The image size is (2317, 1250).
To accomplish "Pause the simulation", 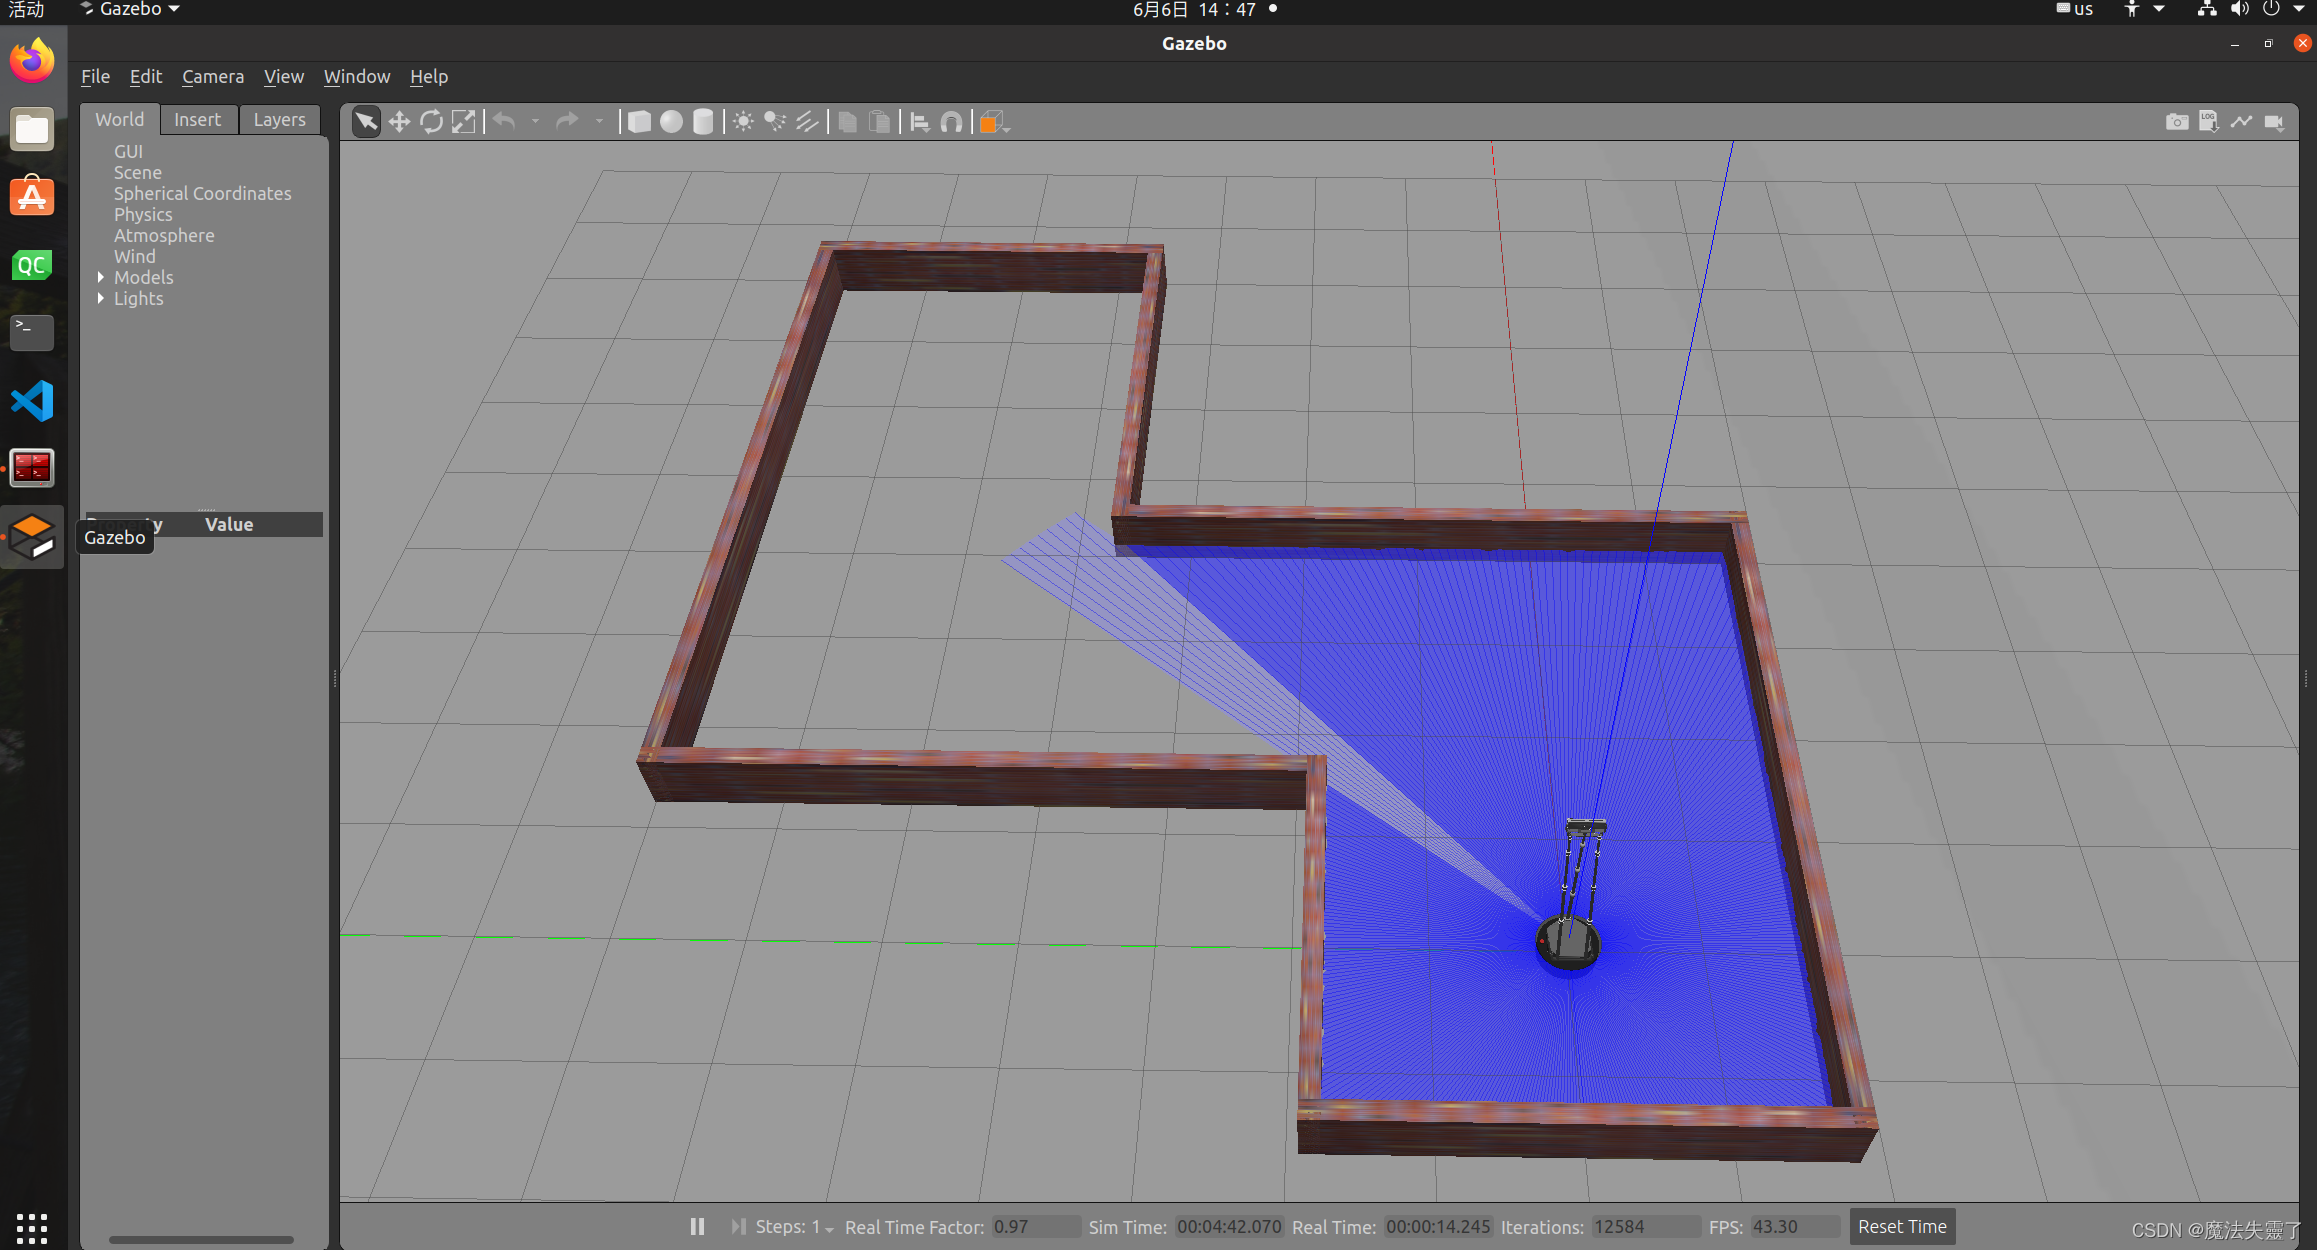I will pyautogui.click(x=697, y=1226).
